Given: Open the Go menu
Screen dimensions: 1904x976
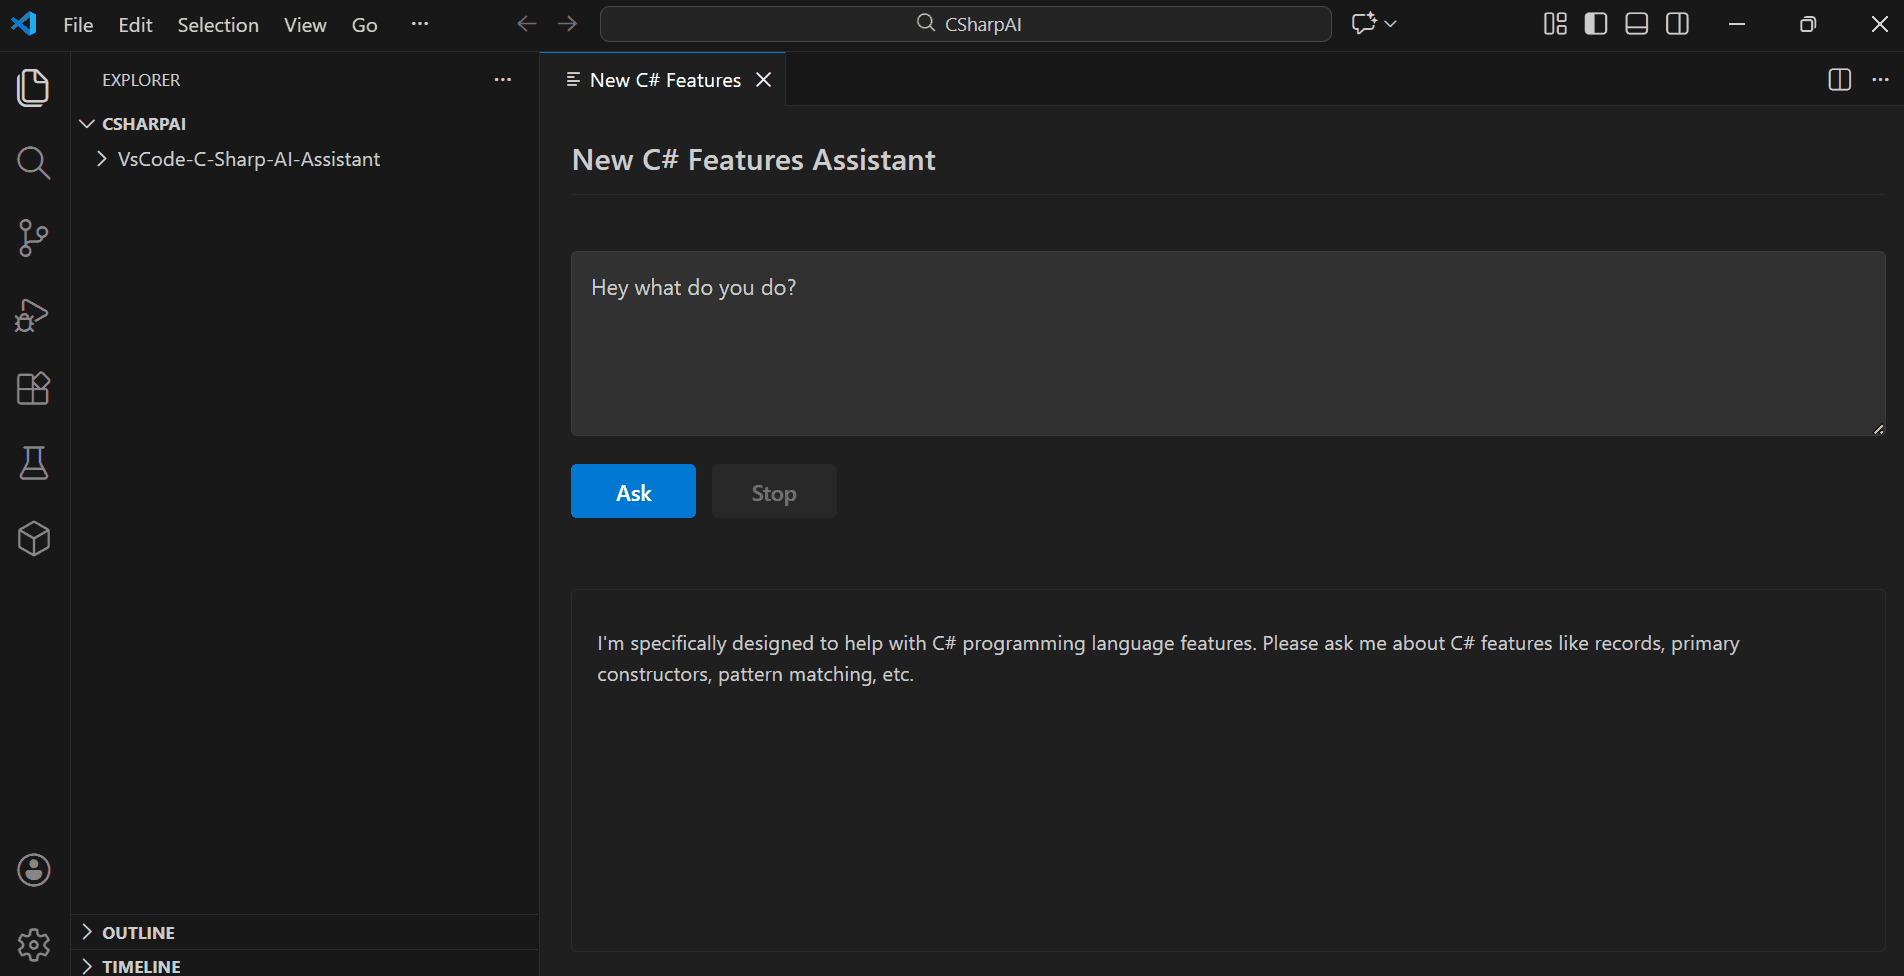Looking at the screenshot, I should [x=365, y=25].
